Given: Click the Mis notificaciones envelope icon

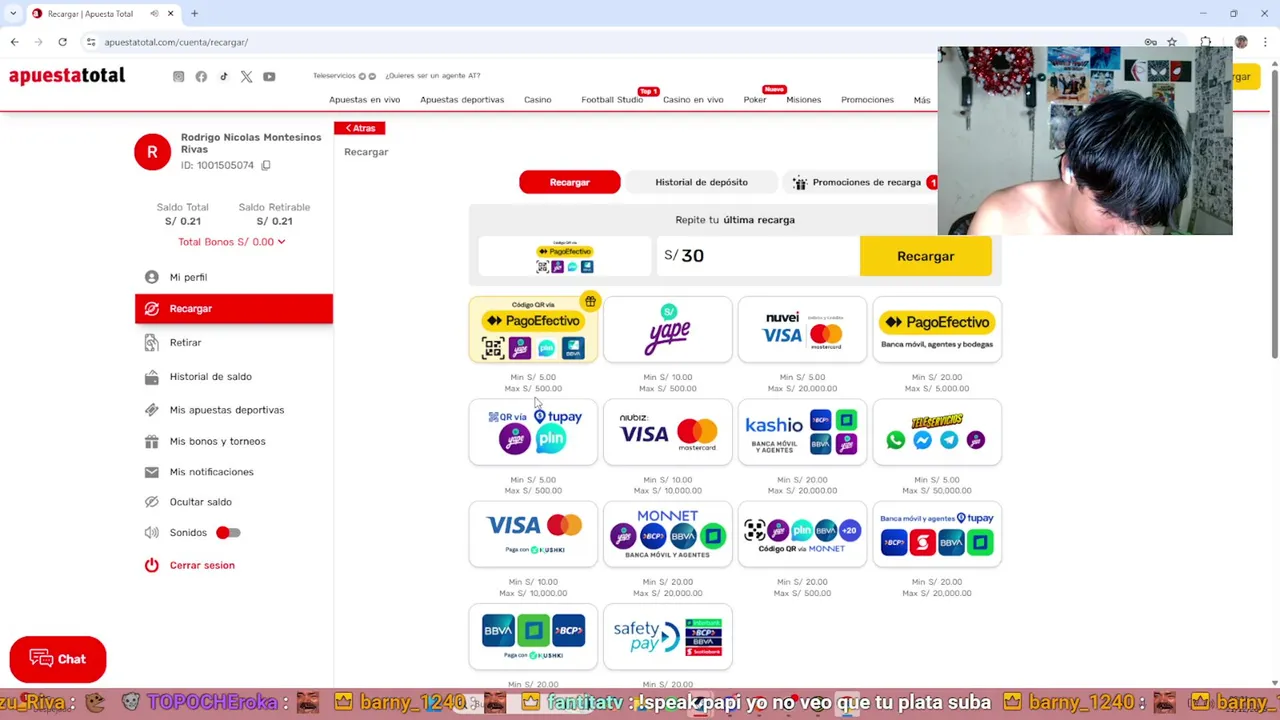Looking at the screenshot, I should point(152,472).
